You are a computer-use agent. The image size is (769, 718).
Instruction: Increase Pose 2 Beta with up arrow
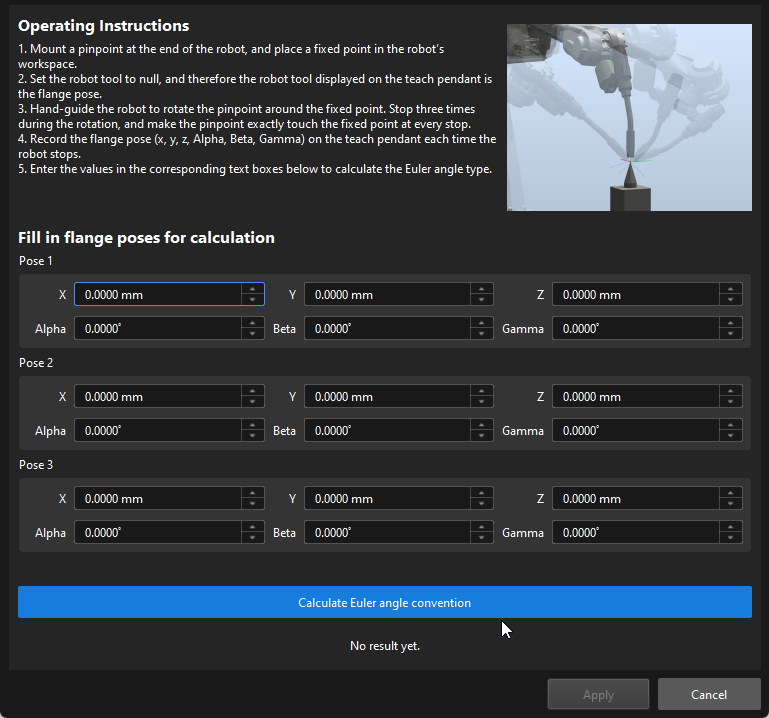pyautogui.click(x=482, y=425)
